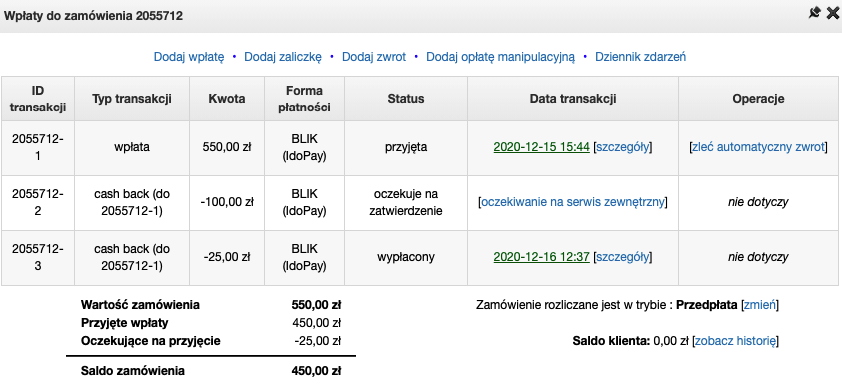
Task: Select the Kwota column header
Action: pyautogui.click(x=227, y=99)
